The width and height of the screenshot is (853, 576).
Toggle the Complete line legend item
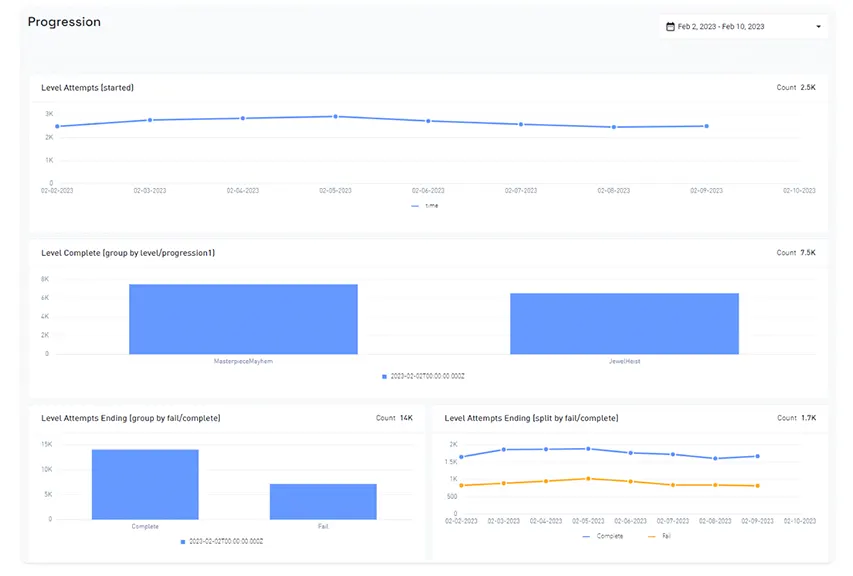603,536
